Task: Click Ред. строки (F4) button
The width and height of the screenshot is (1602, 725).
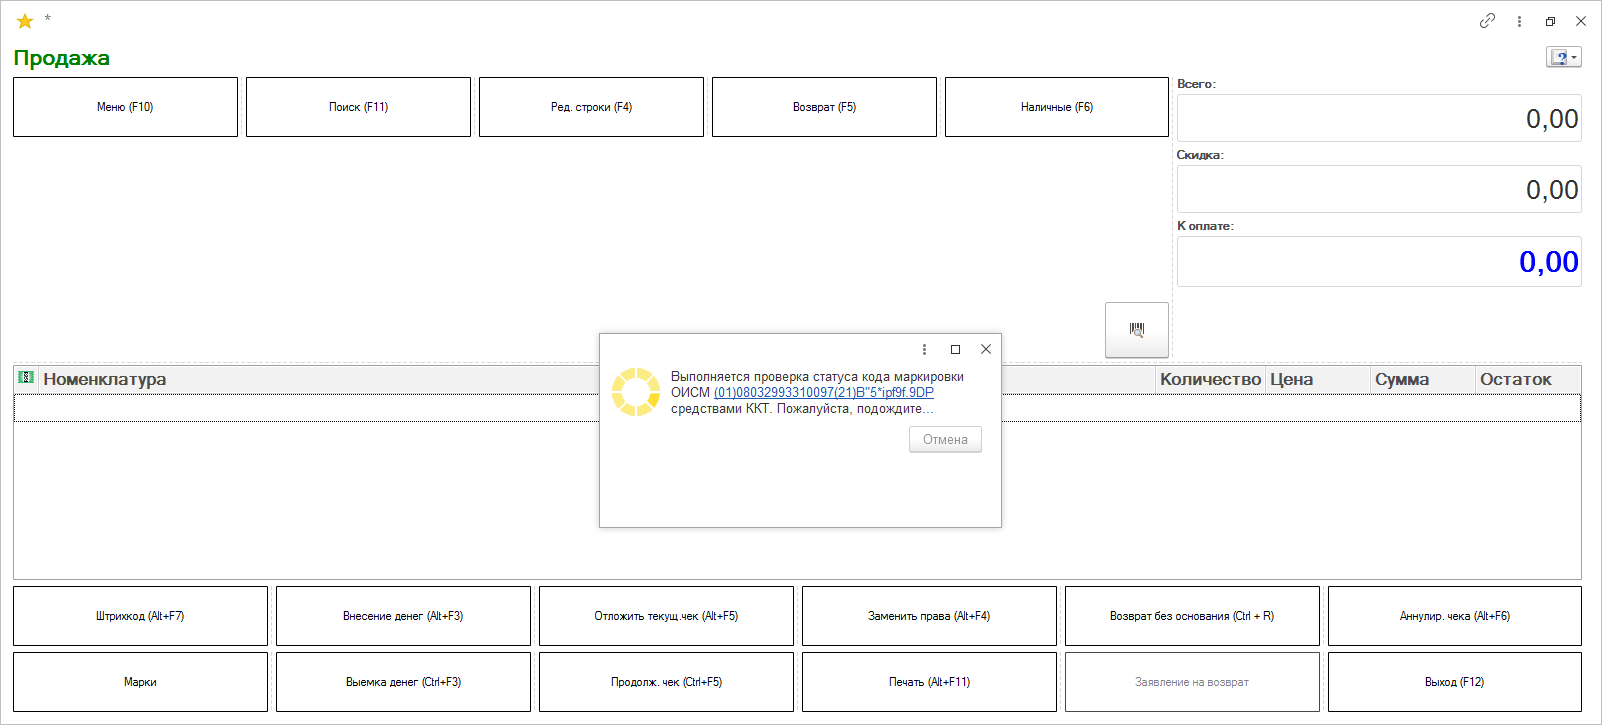Action: point(591,107)
